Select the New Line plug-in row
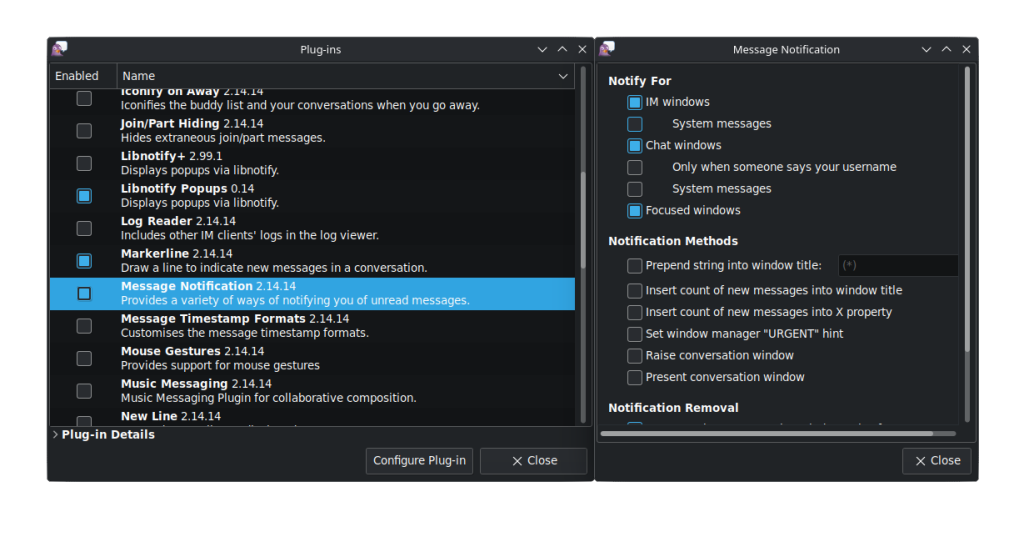The height and width of the screenshot is (537, 1024). 312,417
